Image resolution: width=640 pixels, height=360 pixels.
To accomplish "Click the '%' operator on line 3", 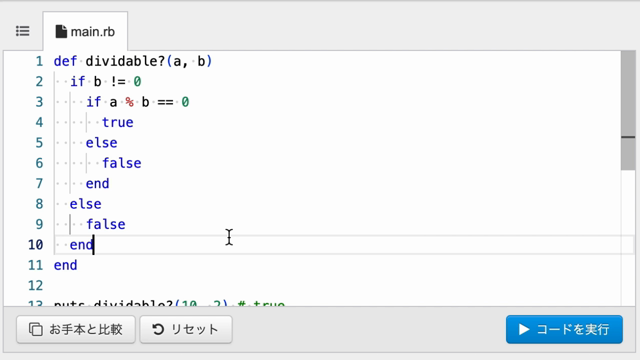I will (x=129, y=102).
